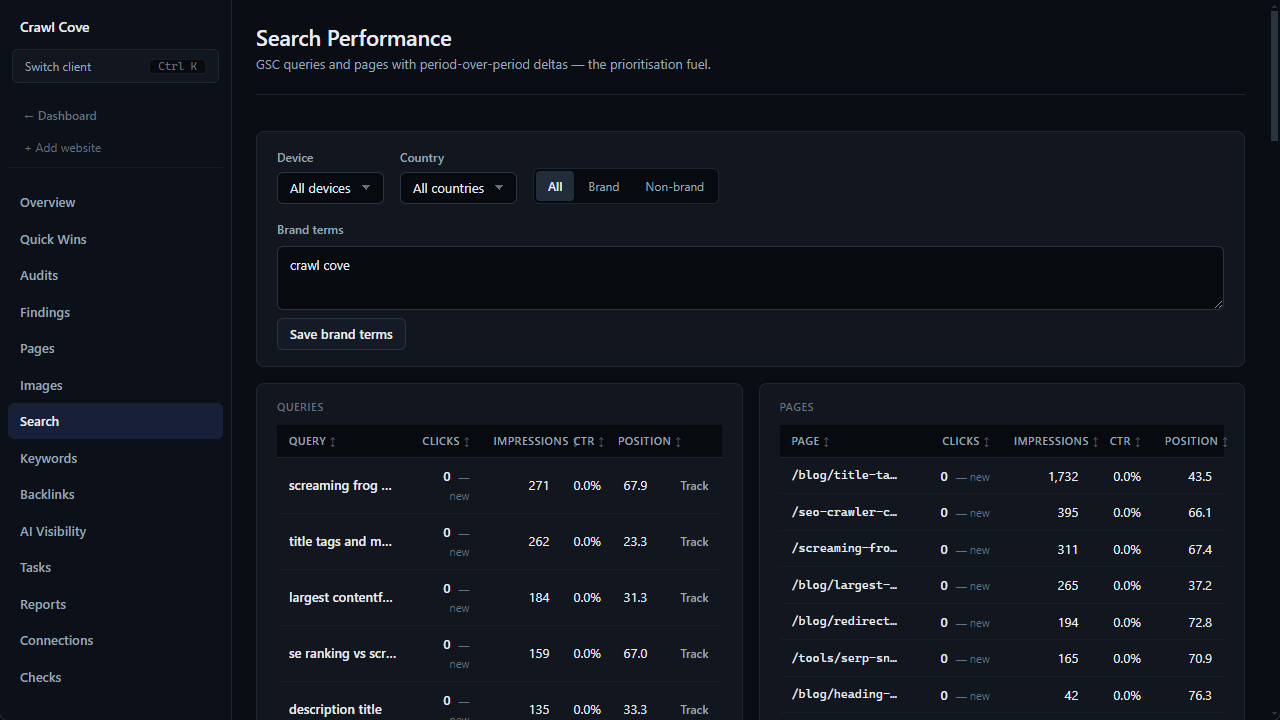Screen dimensions: 1280x720
Task: Sort pages table by Impressions column
Action: 1056,441
